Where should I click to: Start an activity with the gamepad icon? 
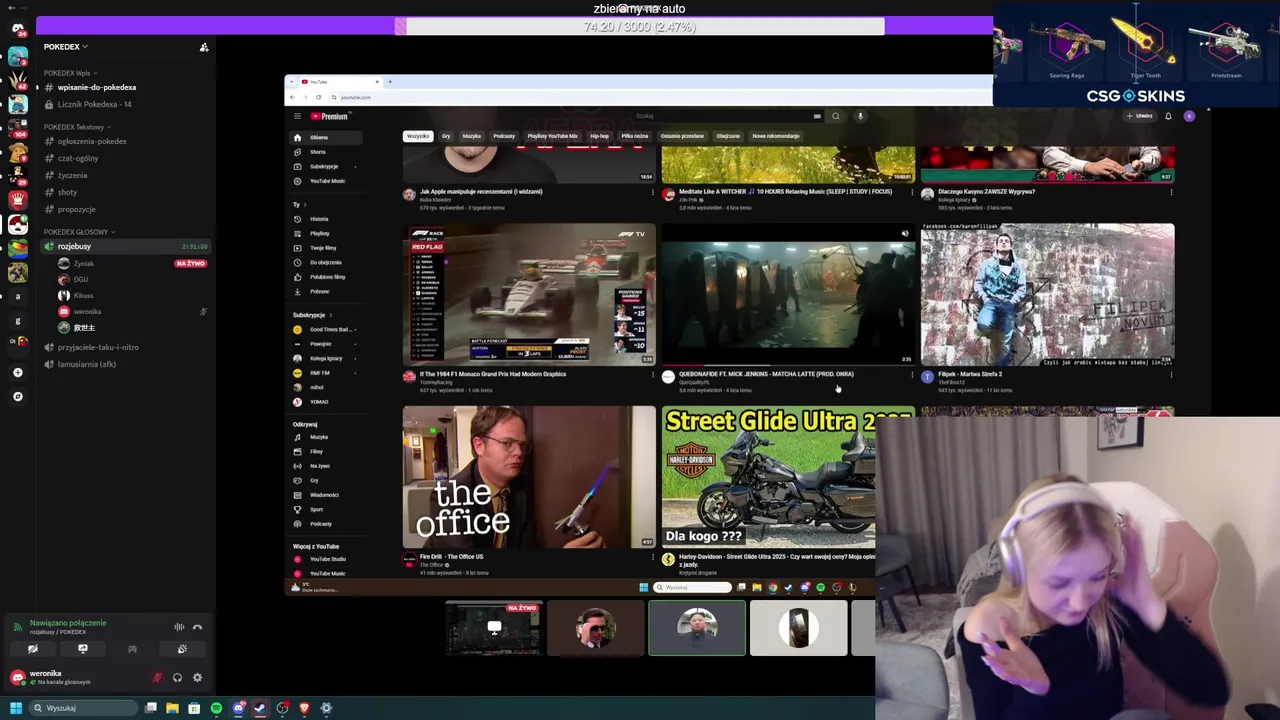tap(132, 649)
